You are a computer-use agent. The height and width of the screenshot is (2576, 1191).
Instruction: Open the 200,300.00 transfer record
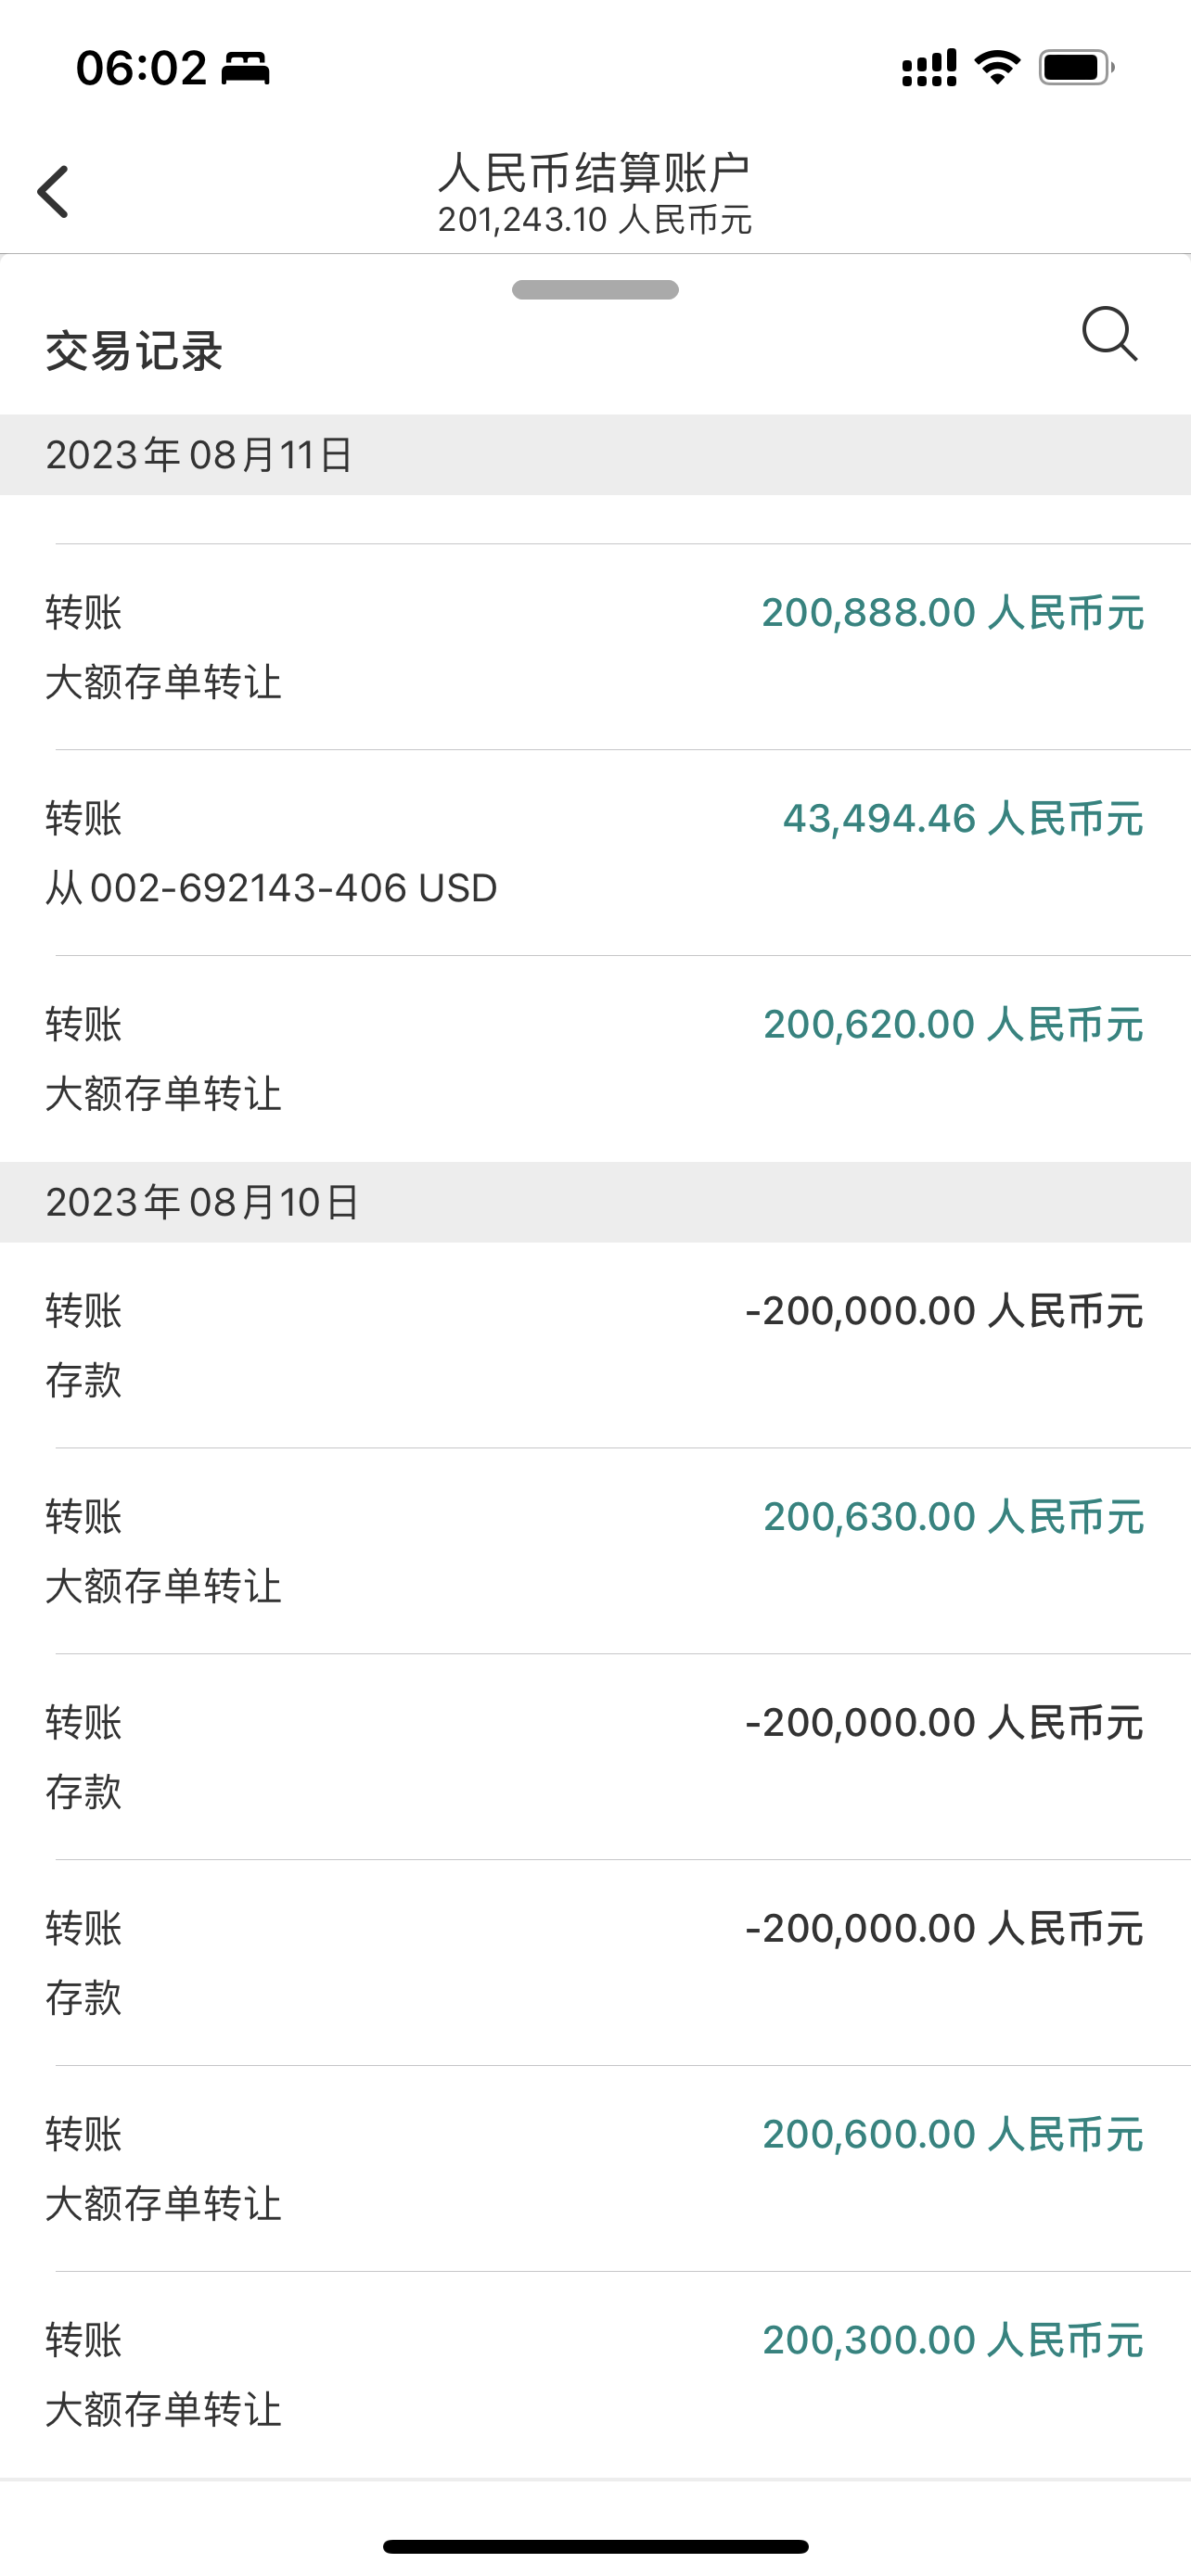pos(595,2375)
